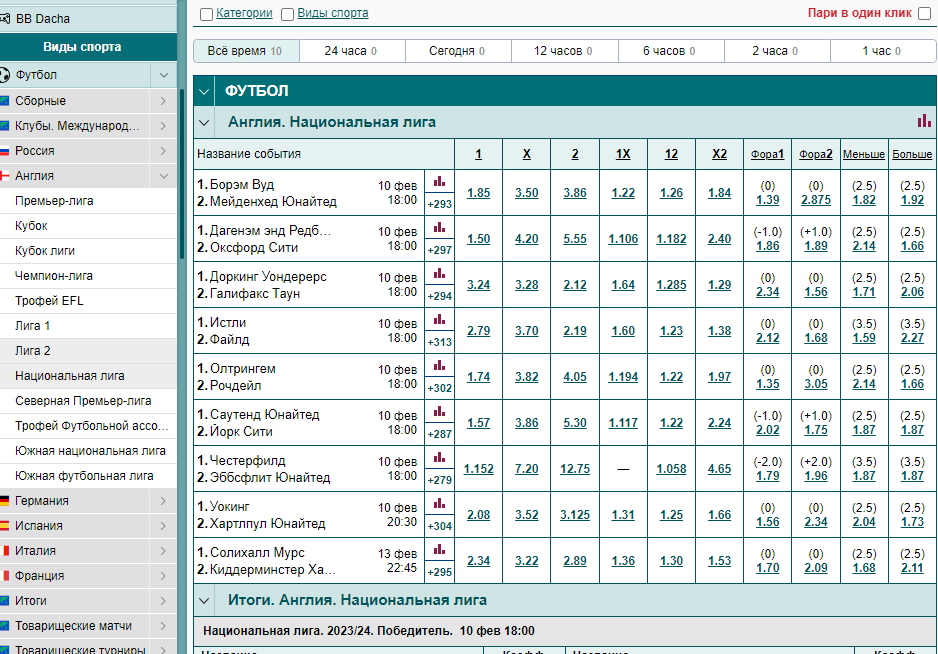Collapse Англия. Национальная лига section
Screen dimensions: 938x654
(x=204, y=123)
